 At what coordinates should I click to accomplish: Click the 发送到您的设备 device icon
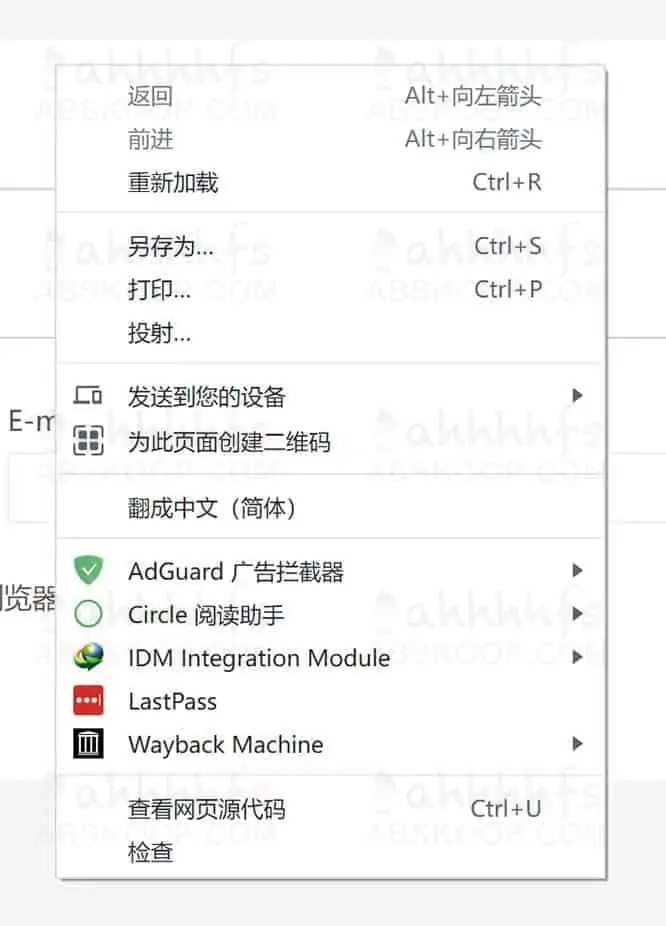(x=89, y=394)
